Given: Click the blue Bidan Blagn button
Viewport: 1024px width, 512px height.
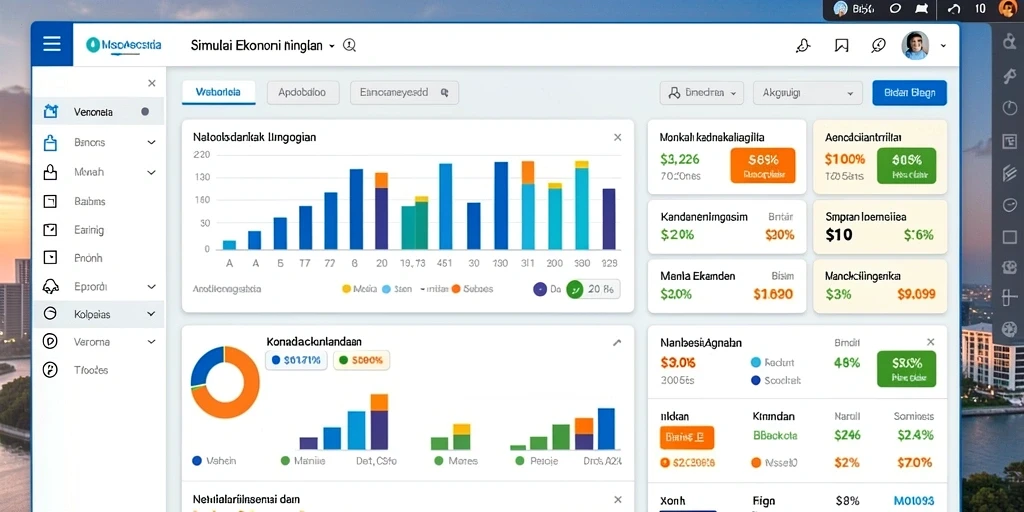Looking at the screenshot, I should click(x=909, y=93).
